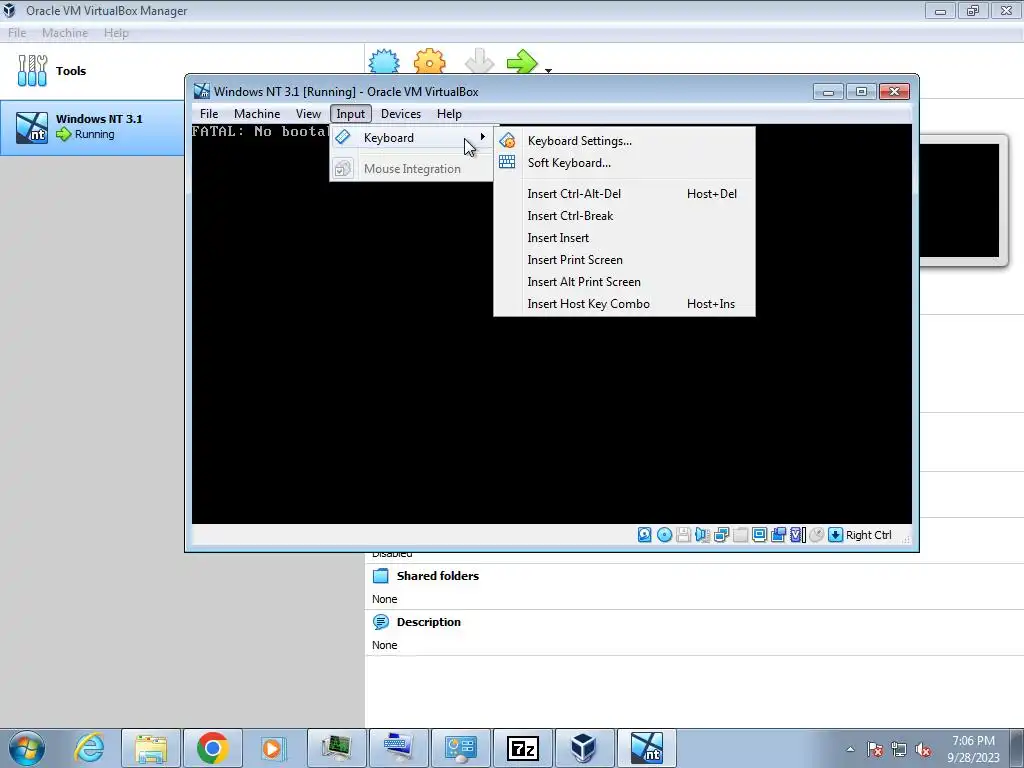Click the grey Discard arrow icon
1024x768 pixels.
[x=479, y=61]
